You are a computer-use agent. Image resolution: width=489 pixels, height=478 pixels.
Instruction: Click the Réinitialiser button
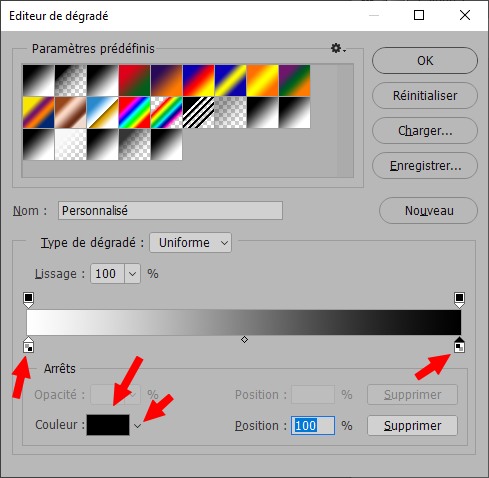click(425, 96)
